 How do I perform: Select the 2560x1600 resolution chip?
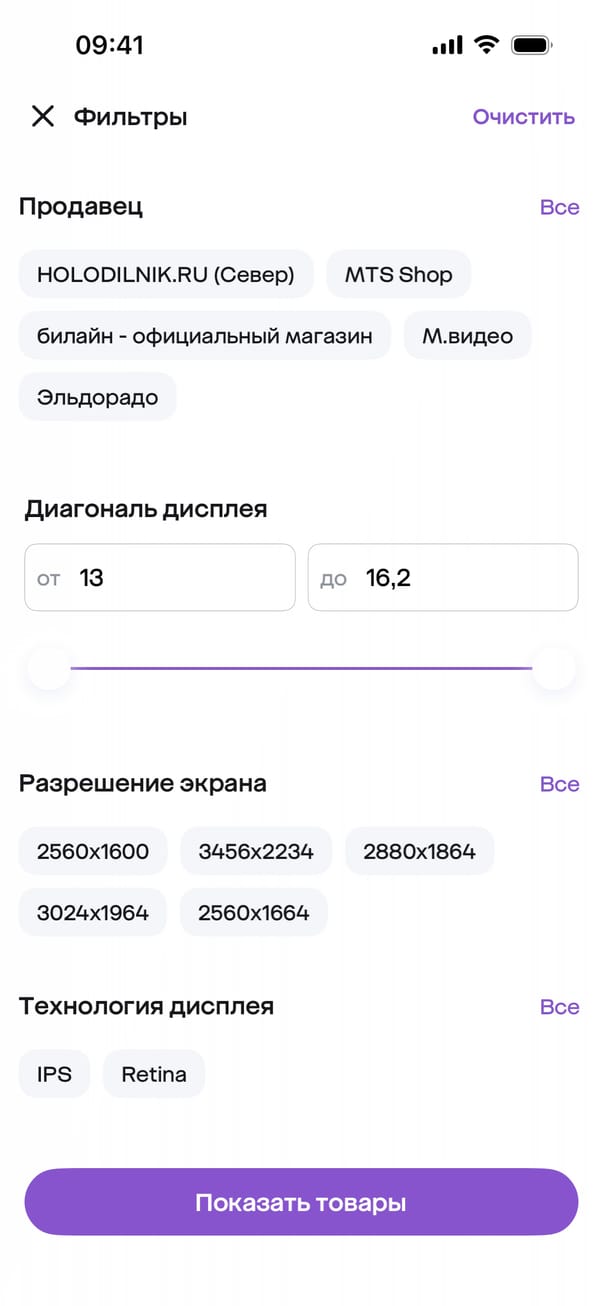pos(93,851)
